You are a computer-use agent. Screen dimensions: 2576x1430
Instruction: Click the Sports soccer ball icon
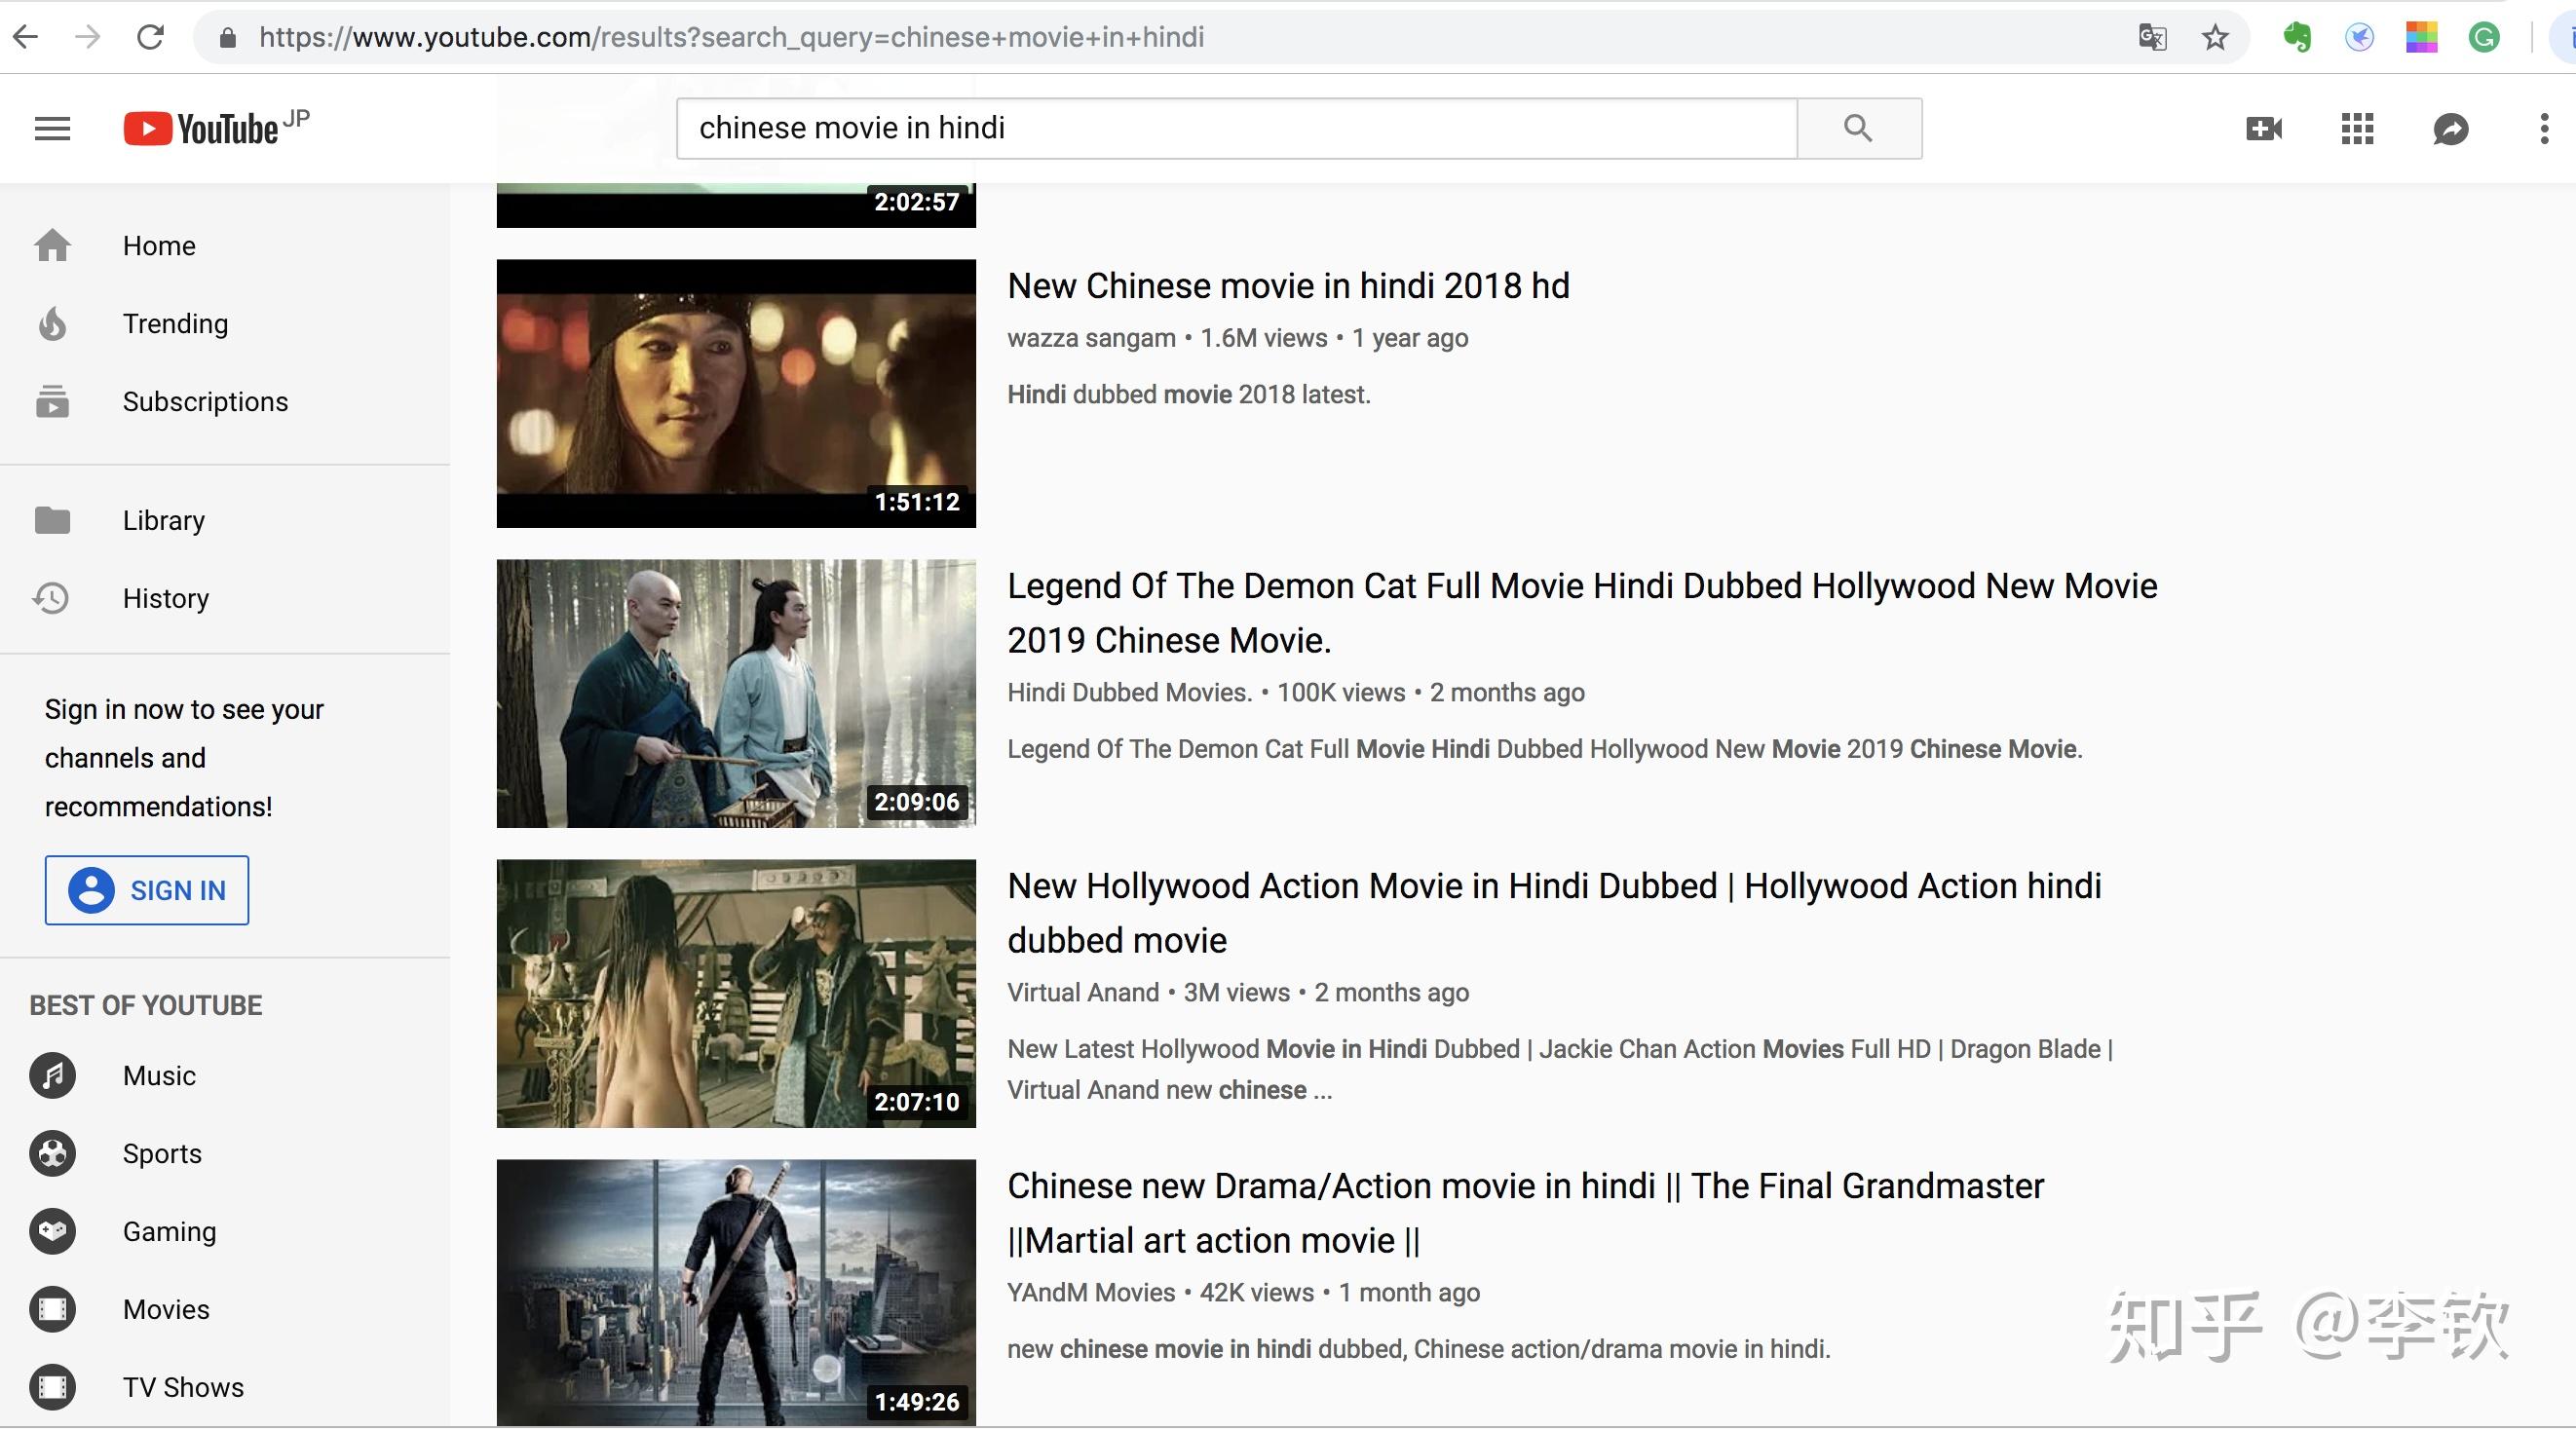point(52,1153)
